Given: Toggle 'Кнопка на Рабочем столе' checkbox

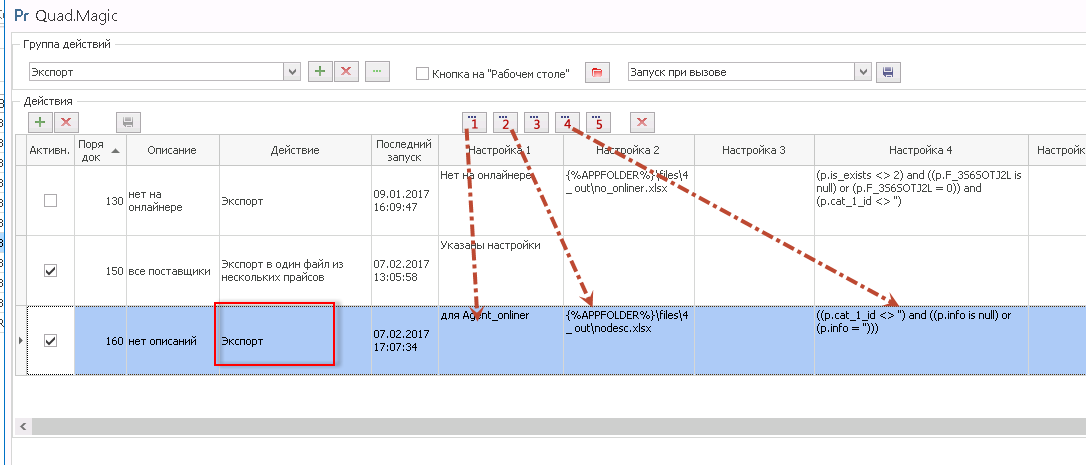Looking at the screenshot, I should pos(422,73).
